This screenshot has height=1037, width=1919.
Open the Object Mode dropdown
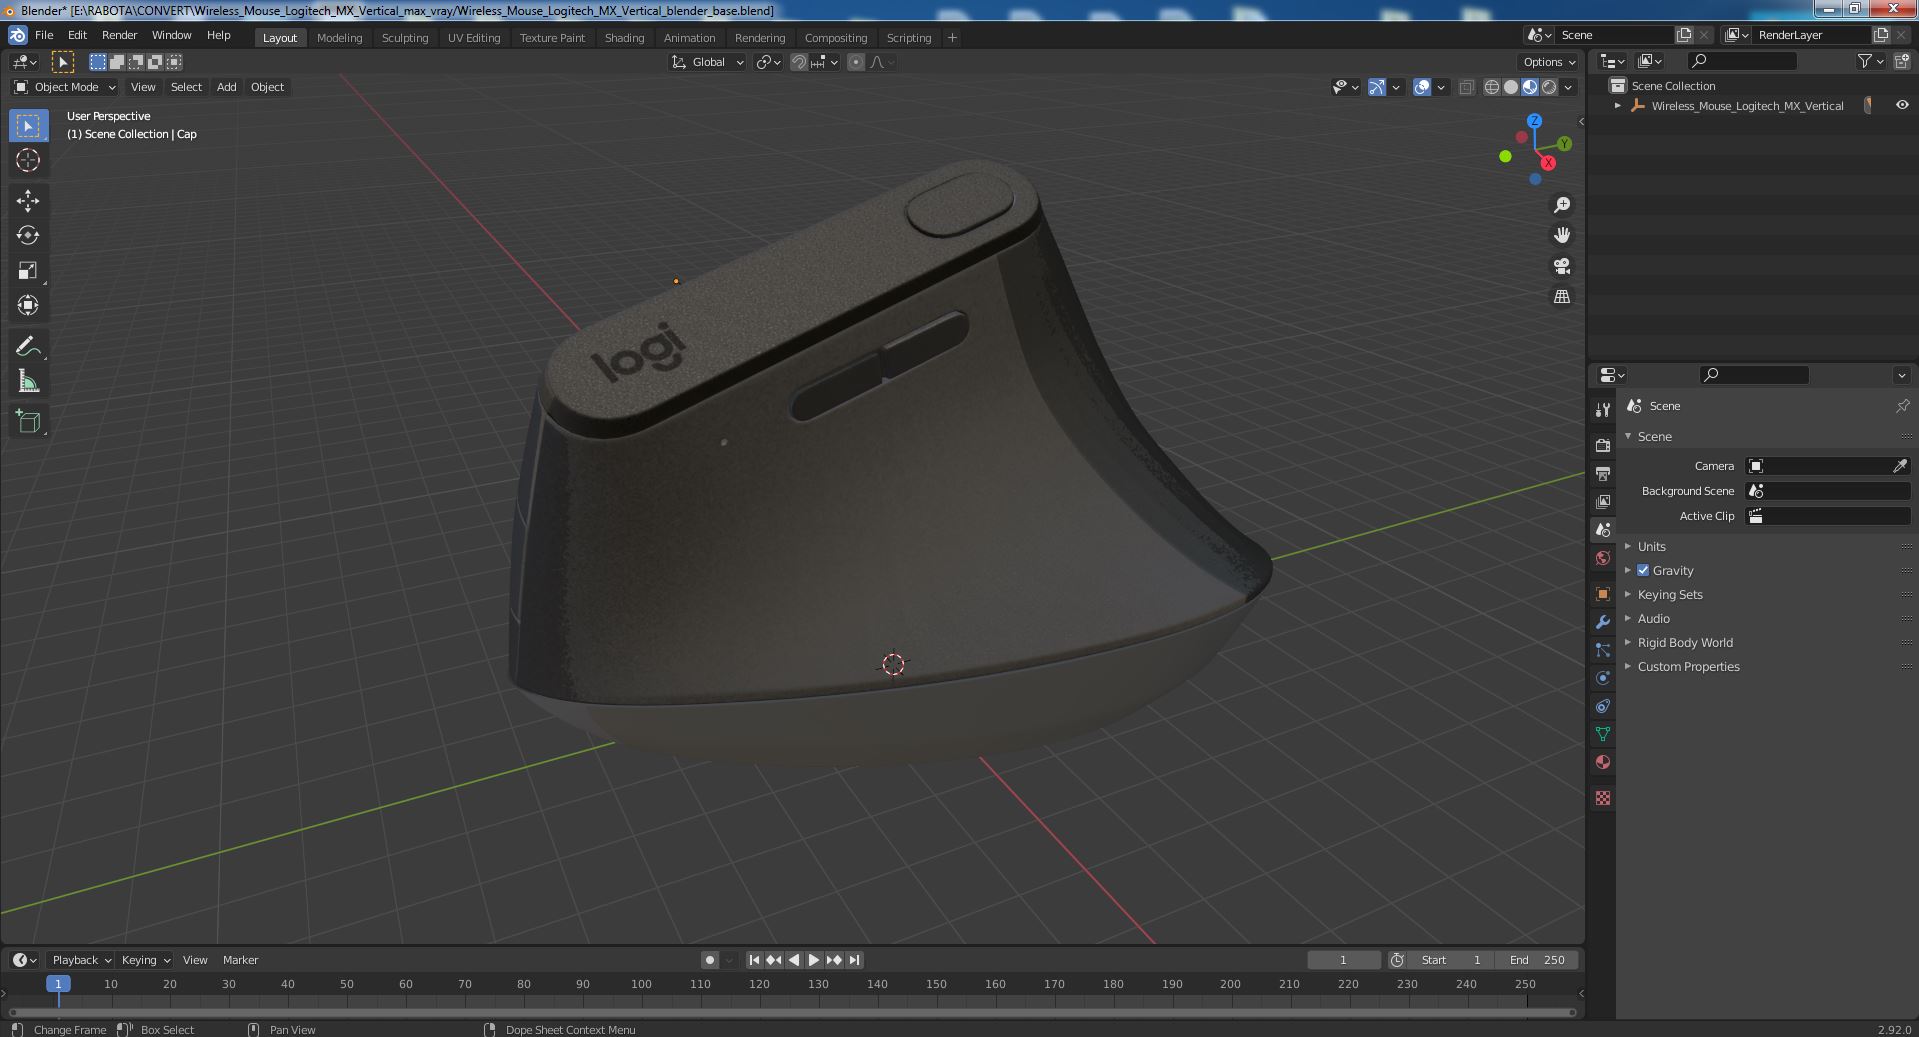pyautogui.click(x=65, y=87)
